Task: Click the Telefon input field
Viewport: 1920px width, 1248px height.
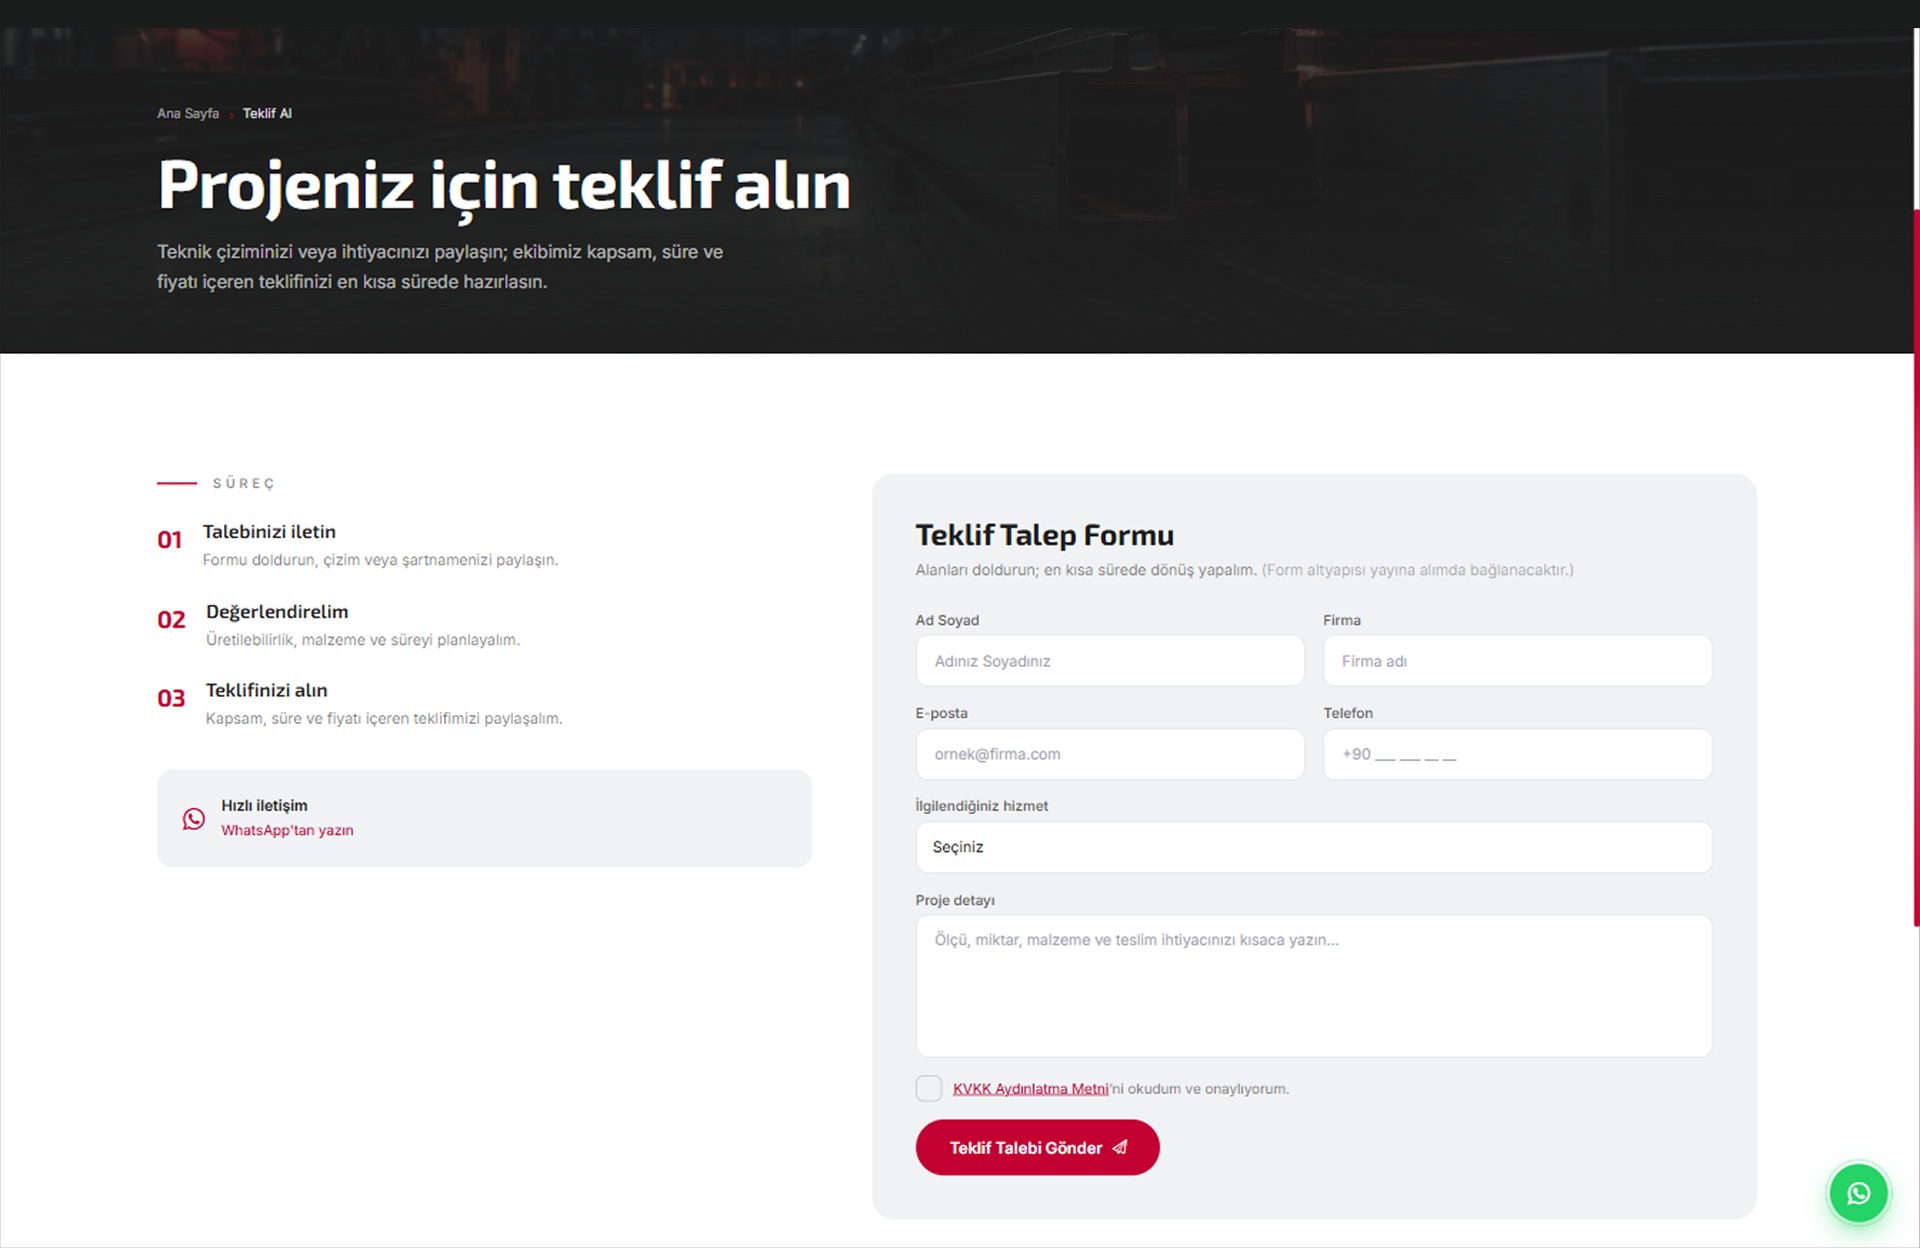Action: (x=1517, y=754)
